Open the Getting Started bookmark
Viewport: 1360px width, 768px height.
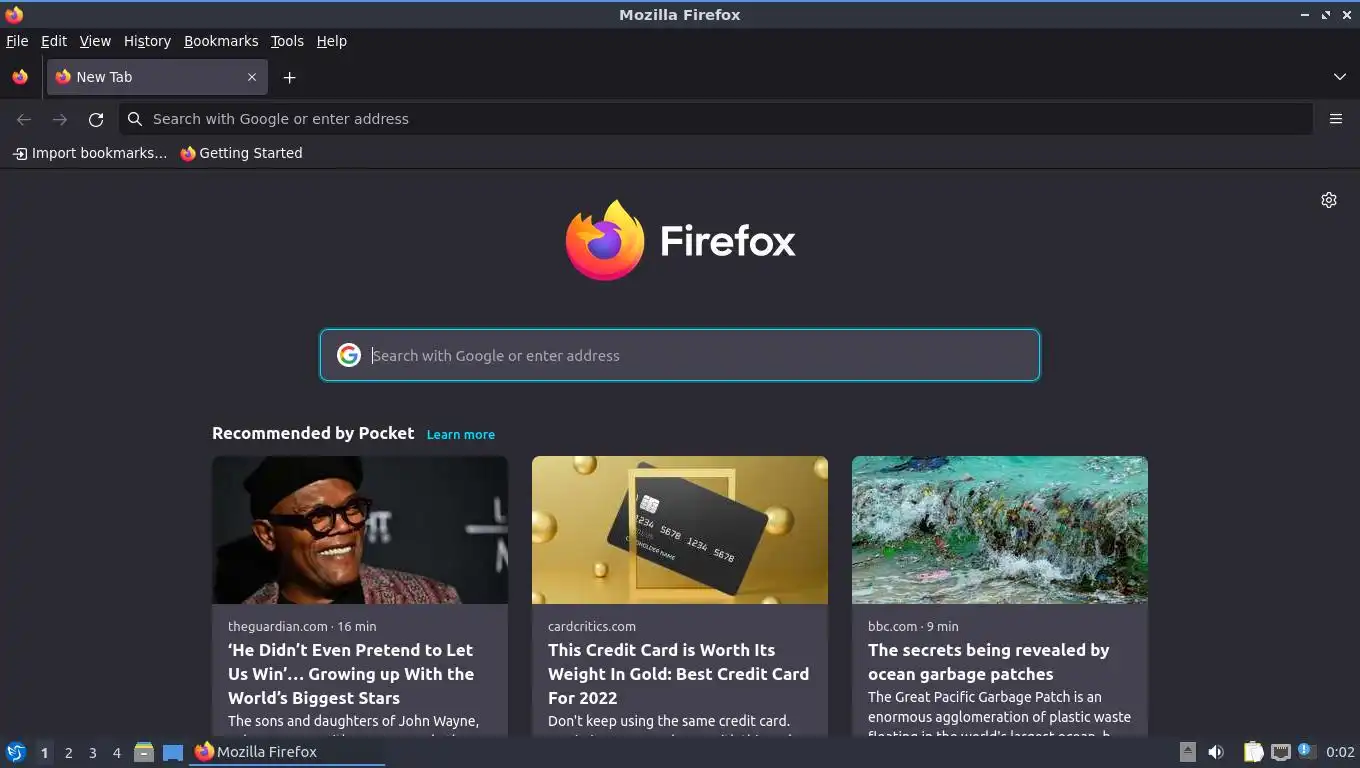point(241,153)
